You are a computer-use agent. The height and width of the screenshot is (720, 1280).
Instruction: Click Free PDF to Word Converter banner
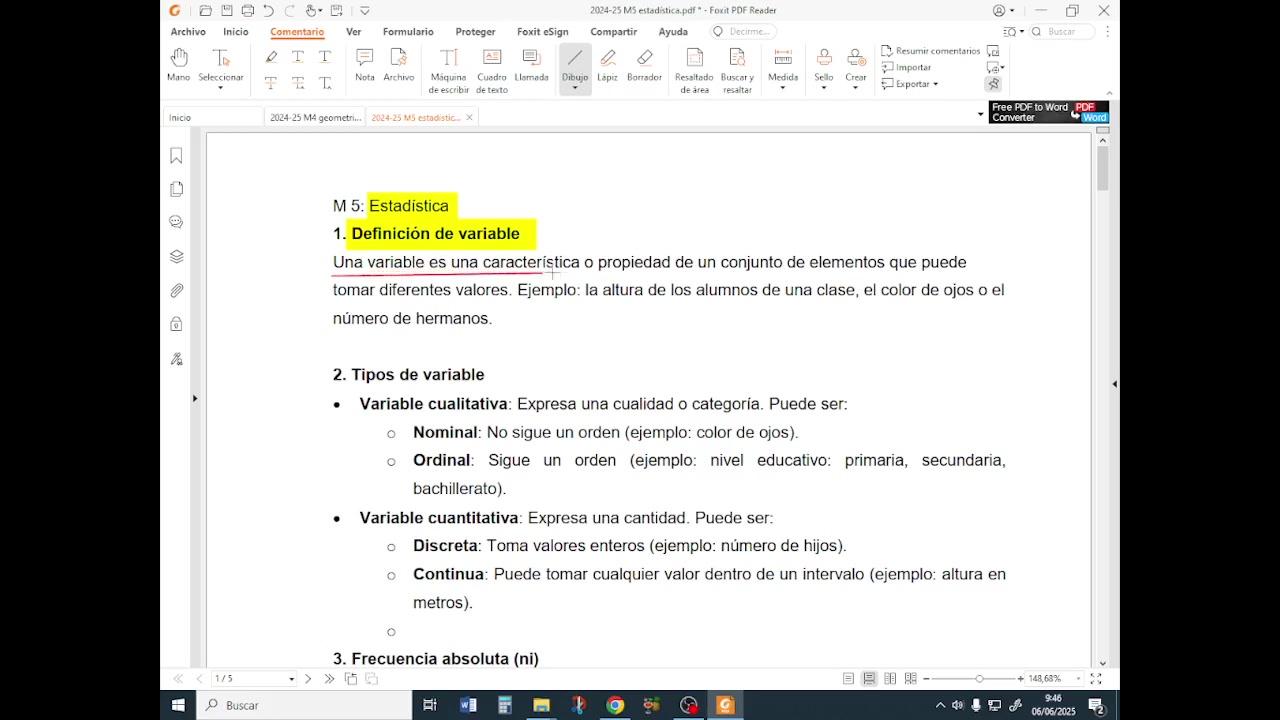[x=1049, y=112]
